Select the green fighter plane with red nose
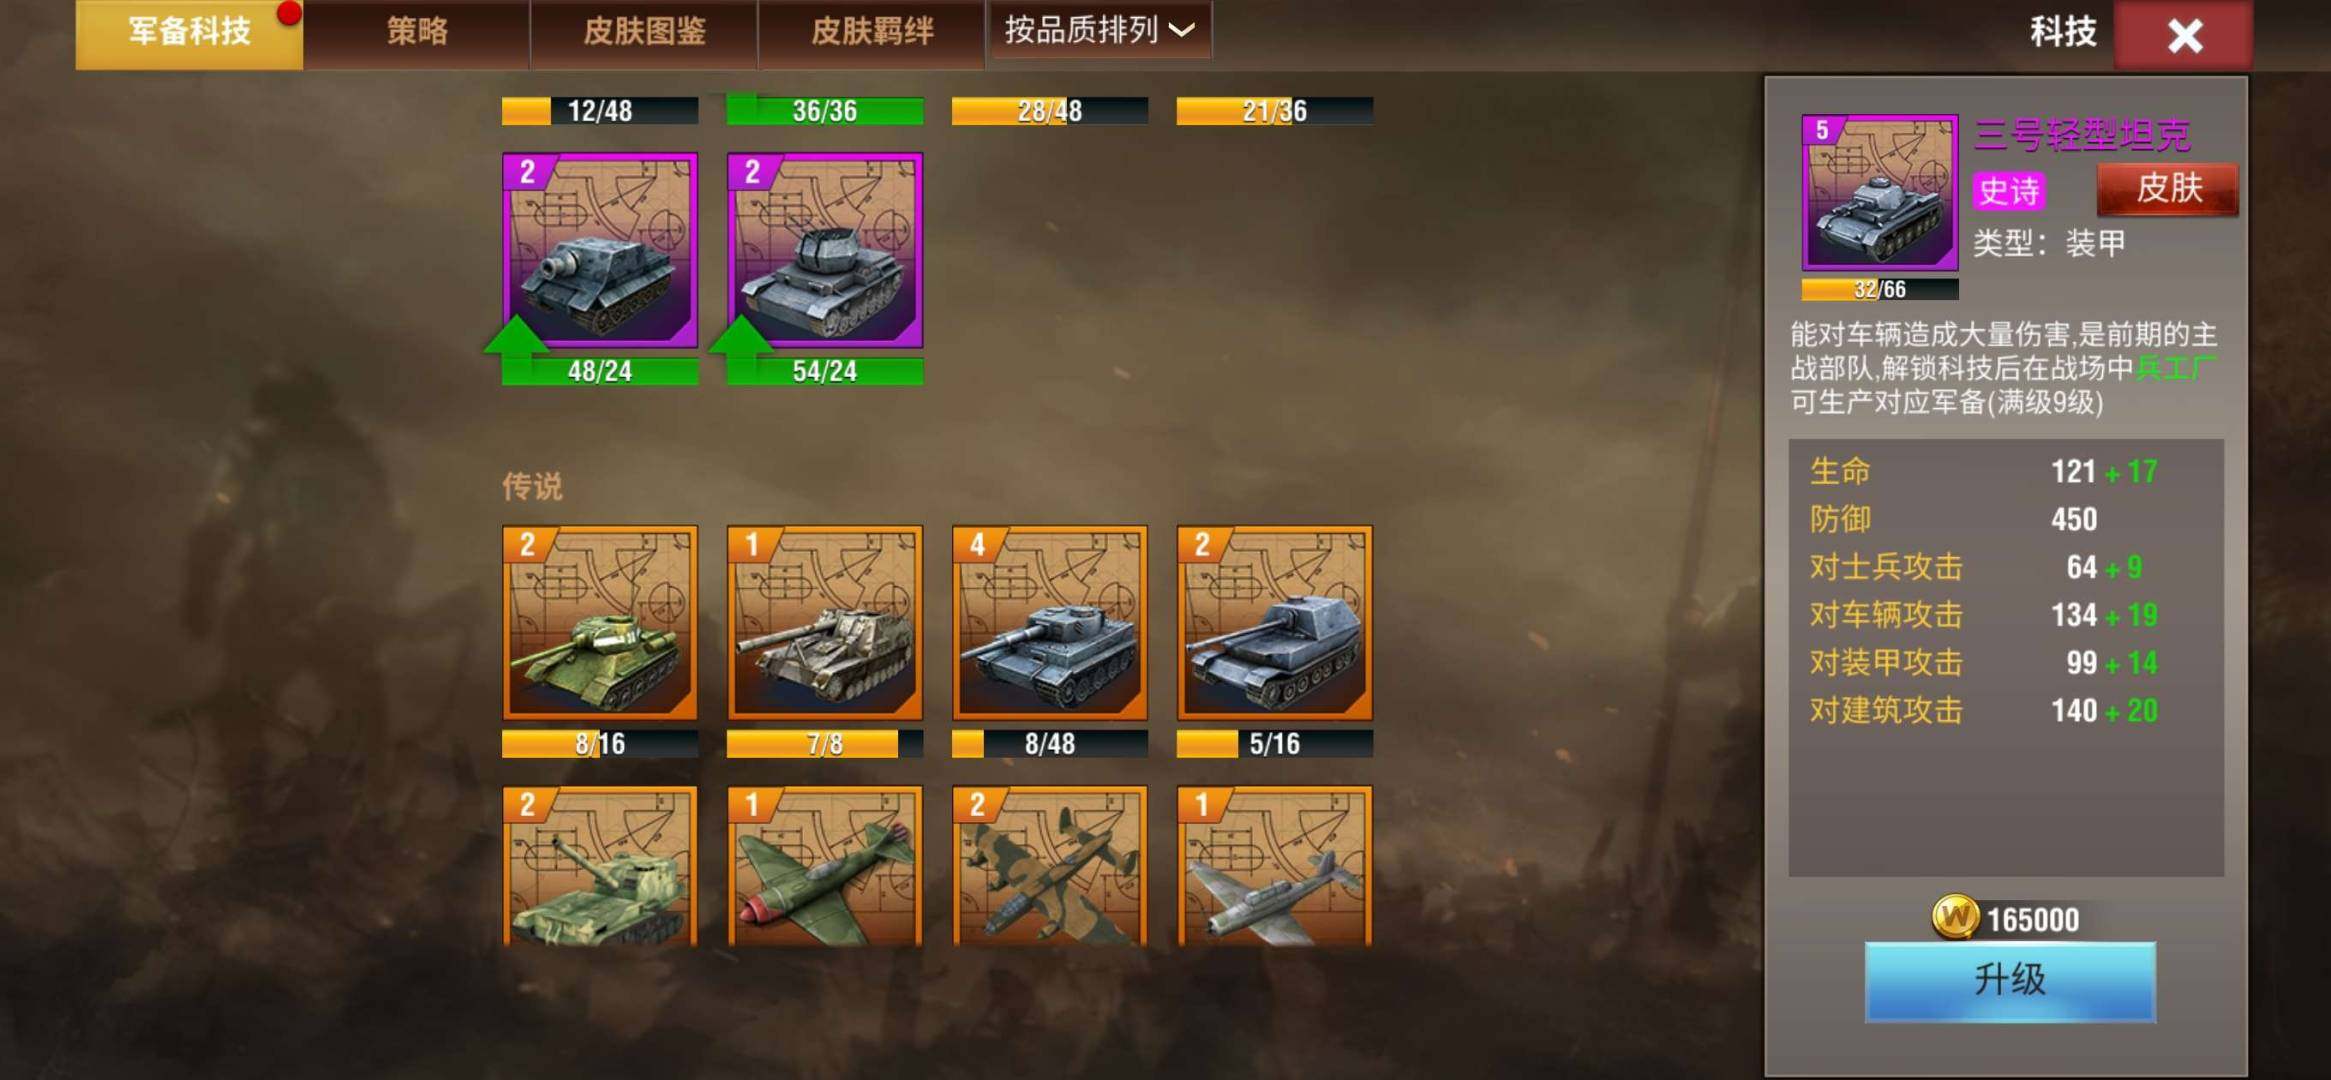 [825, 866]
